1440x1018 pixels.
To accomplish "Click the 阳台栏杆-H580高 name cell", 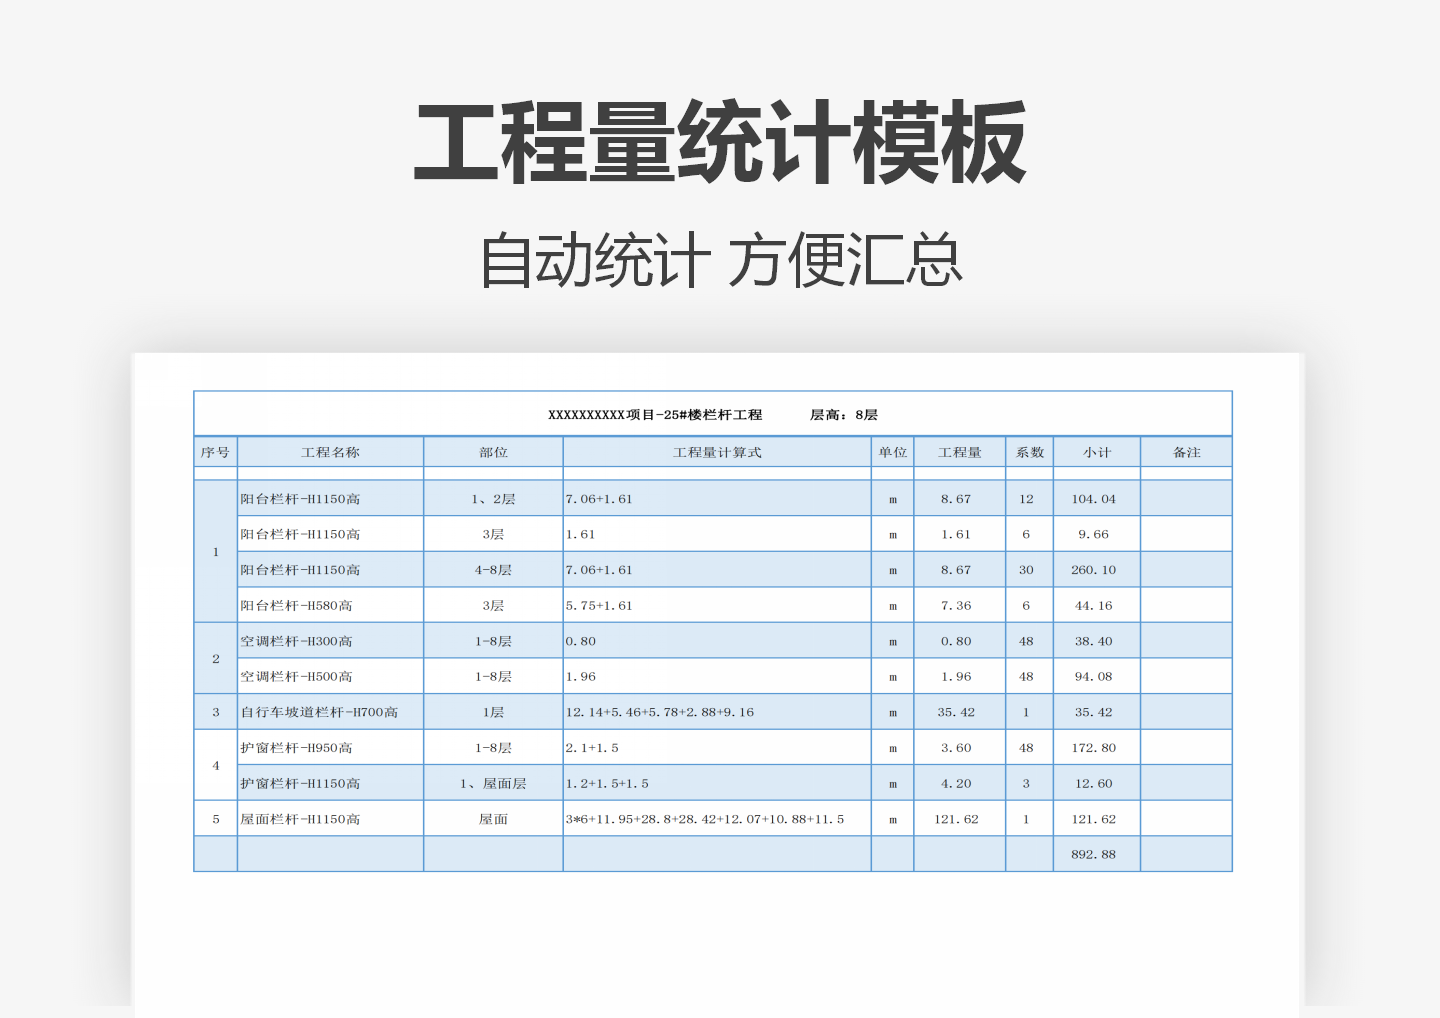I will tap(296, 605).
